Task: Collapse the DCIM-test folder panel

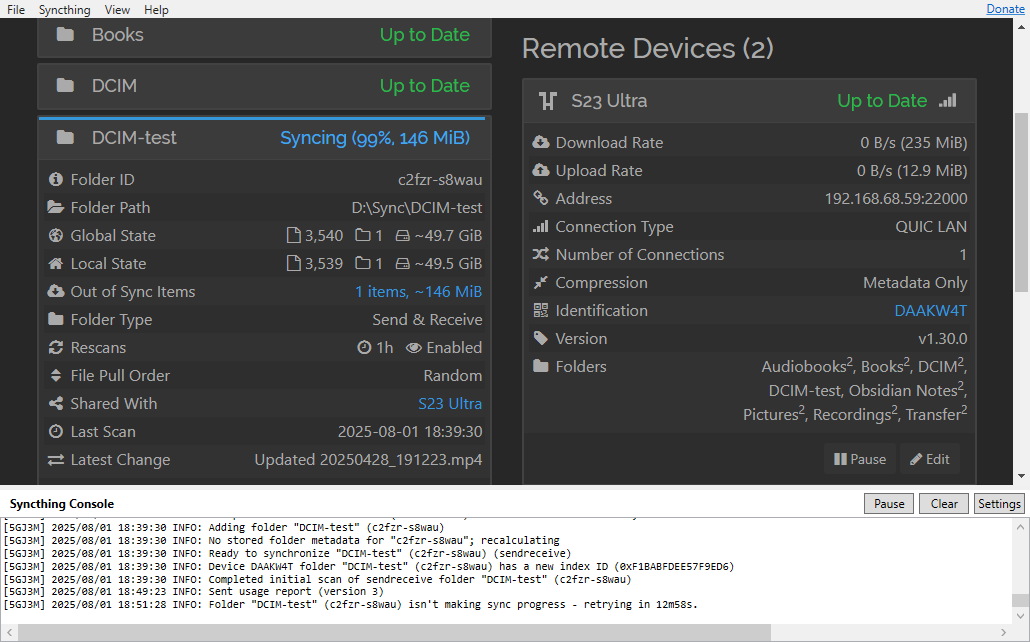Action: 264,138
